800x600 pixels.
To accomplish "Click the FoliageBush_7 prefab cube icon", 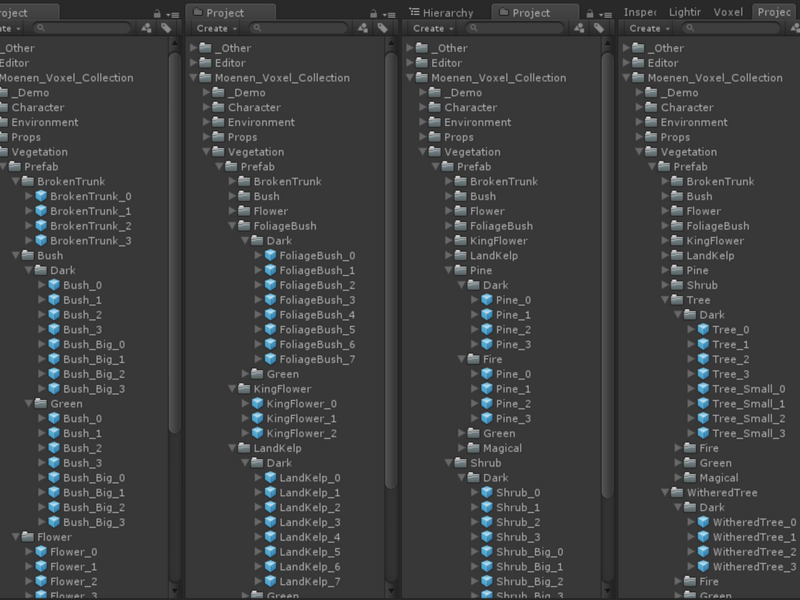I will coord(270,359).
